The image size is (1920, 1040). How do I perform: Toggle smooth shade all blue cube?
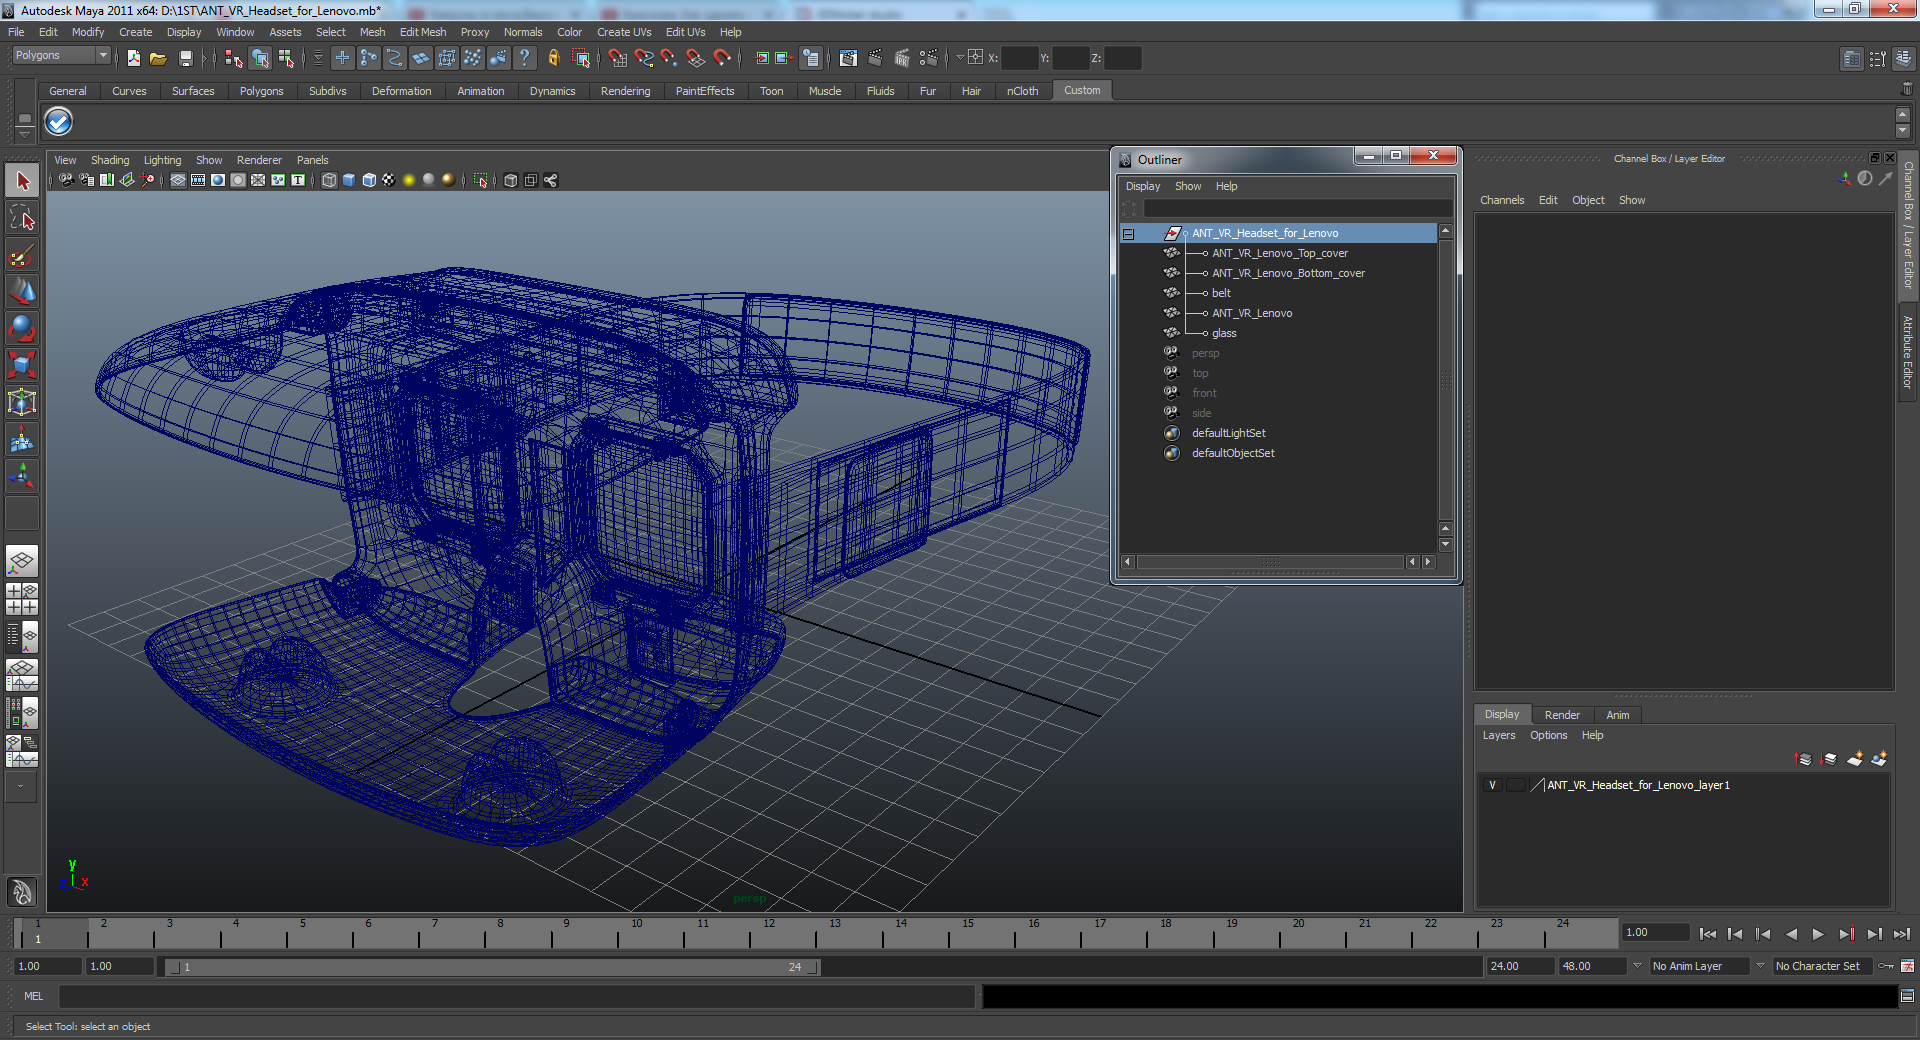coord(349,180)
